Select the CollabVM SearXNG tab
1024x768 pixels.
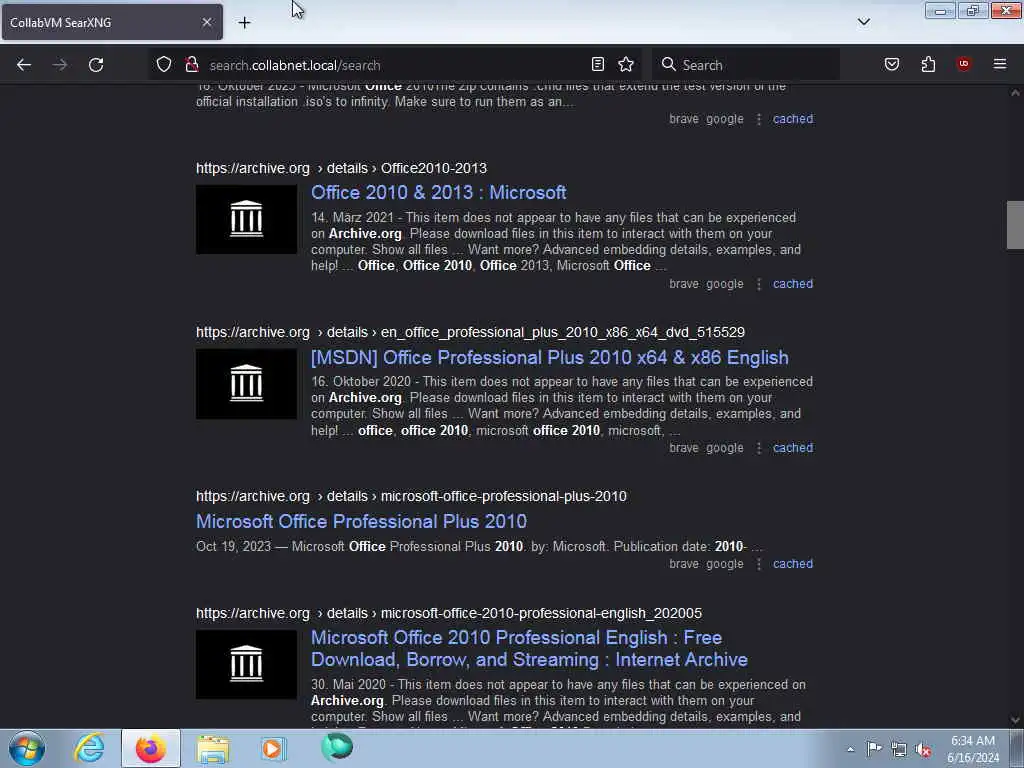point(112,22)
